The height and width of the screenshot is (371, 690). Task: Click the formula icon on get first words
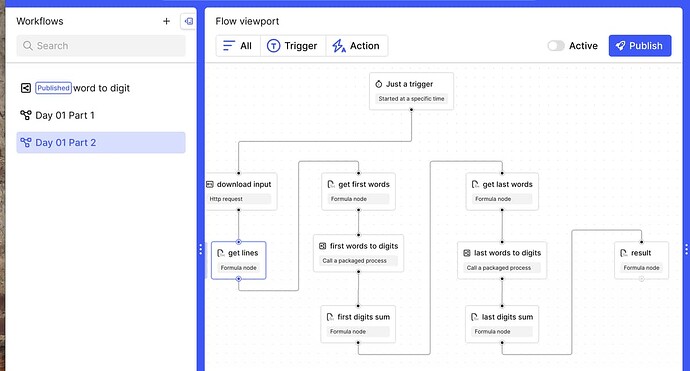coord(331,184)
